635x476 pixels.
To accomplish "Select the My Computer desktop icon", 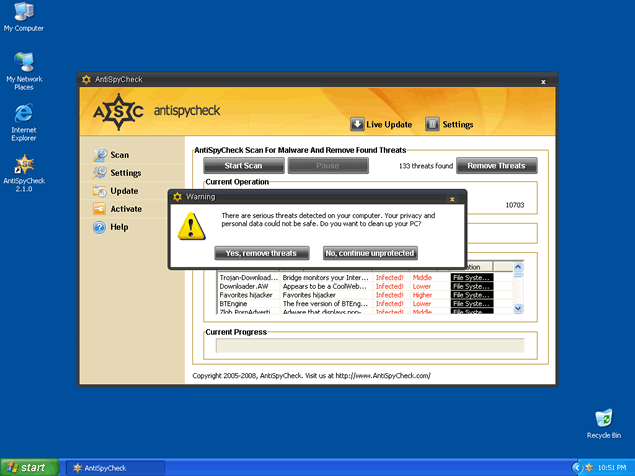I will click(23, 13).
